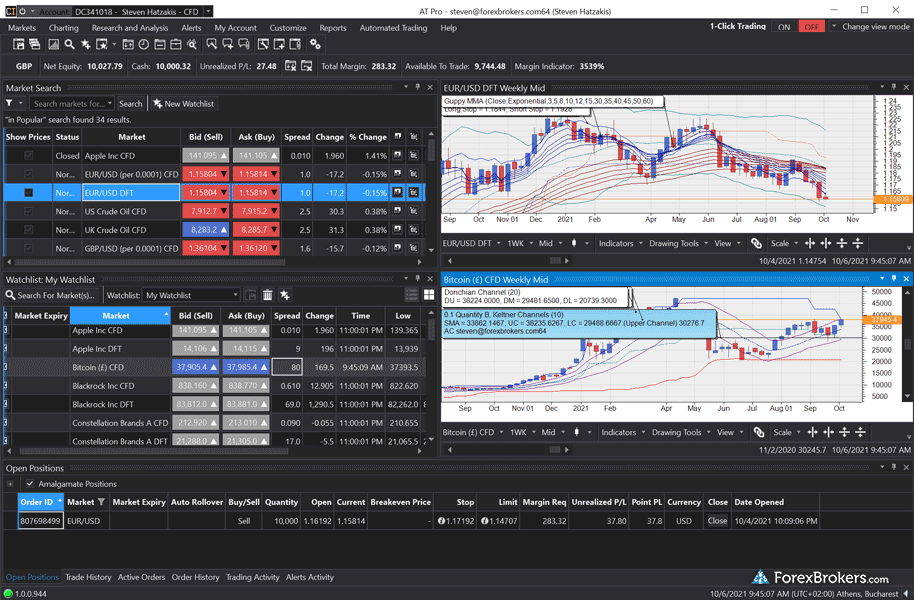Pin the Market Search panel
The image size is (914, 600).
point(418,87)
